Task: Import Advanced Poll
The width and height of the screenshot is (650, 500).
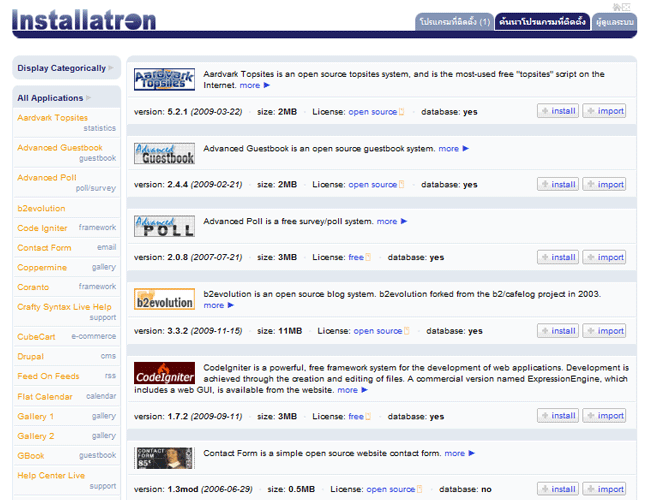Action: tap(604, 257)
